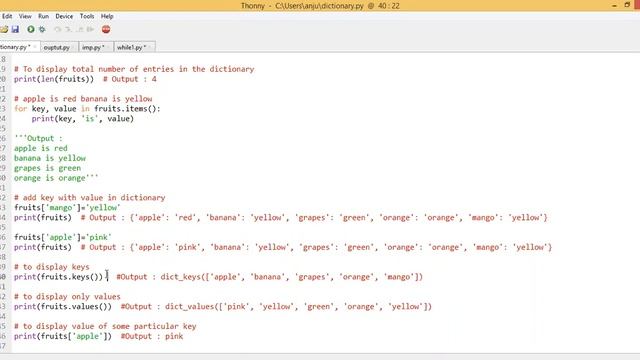Screen dimensions: 640x360
Task: Click the comment '# to display only values'
Action: [x=67, y=297]
